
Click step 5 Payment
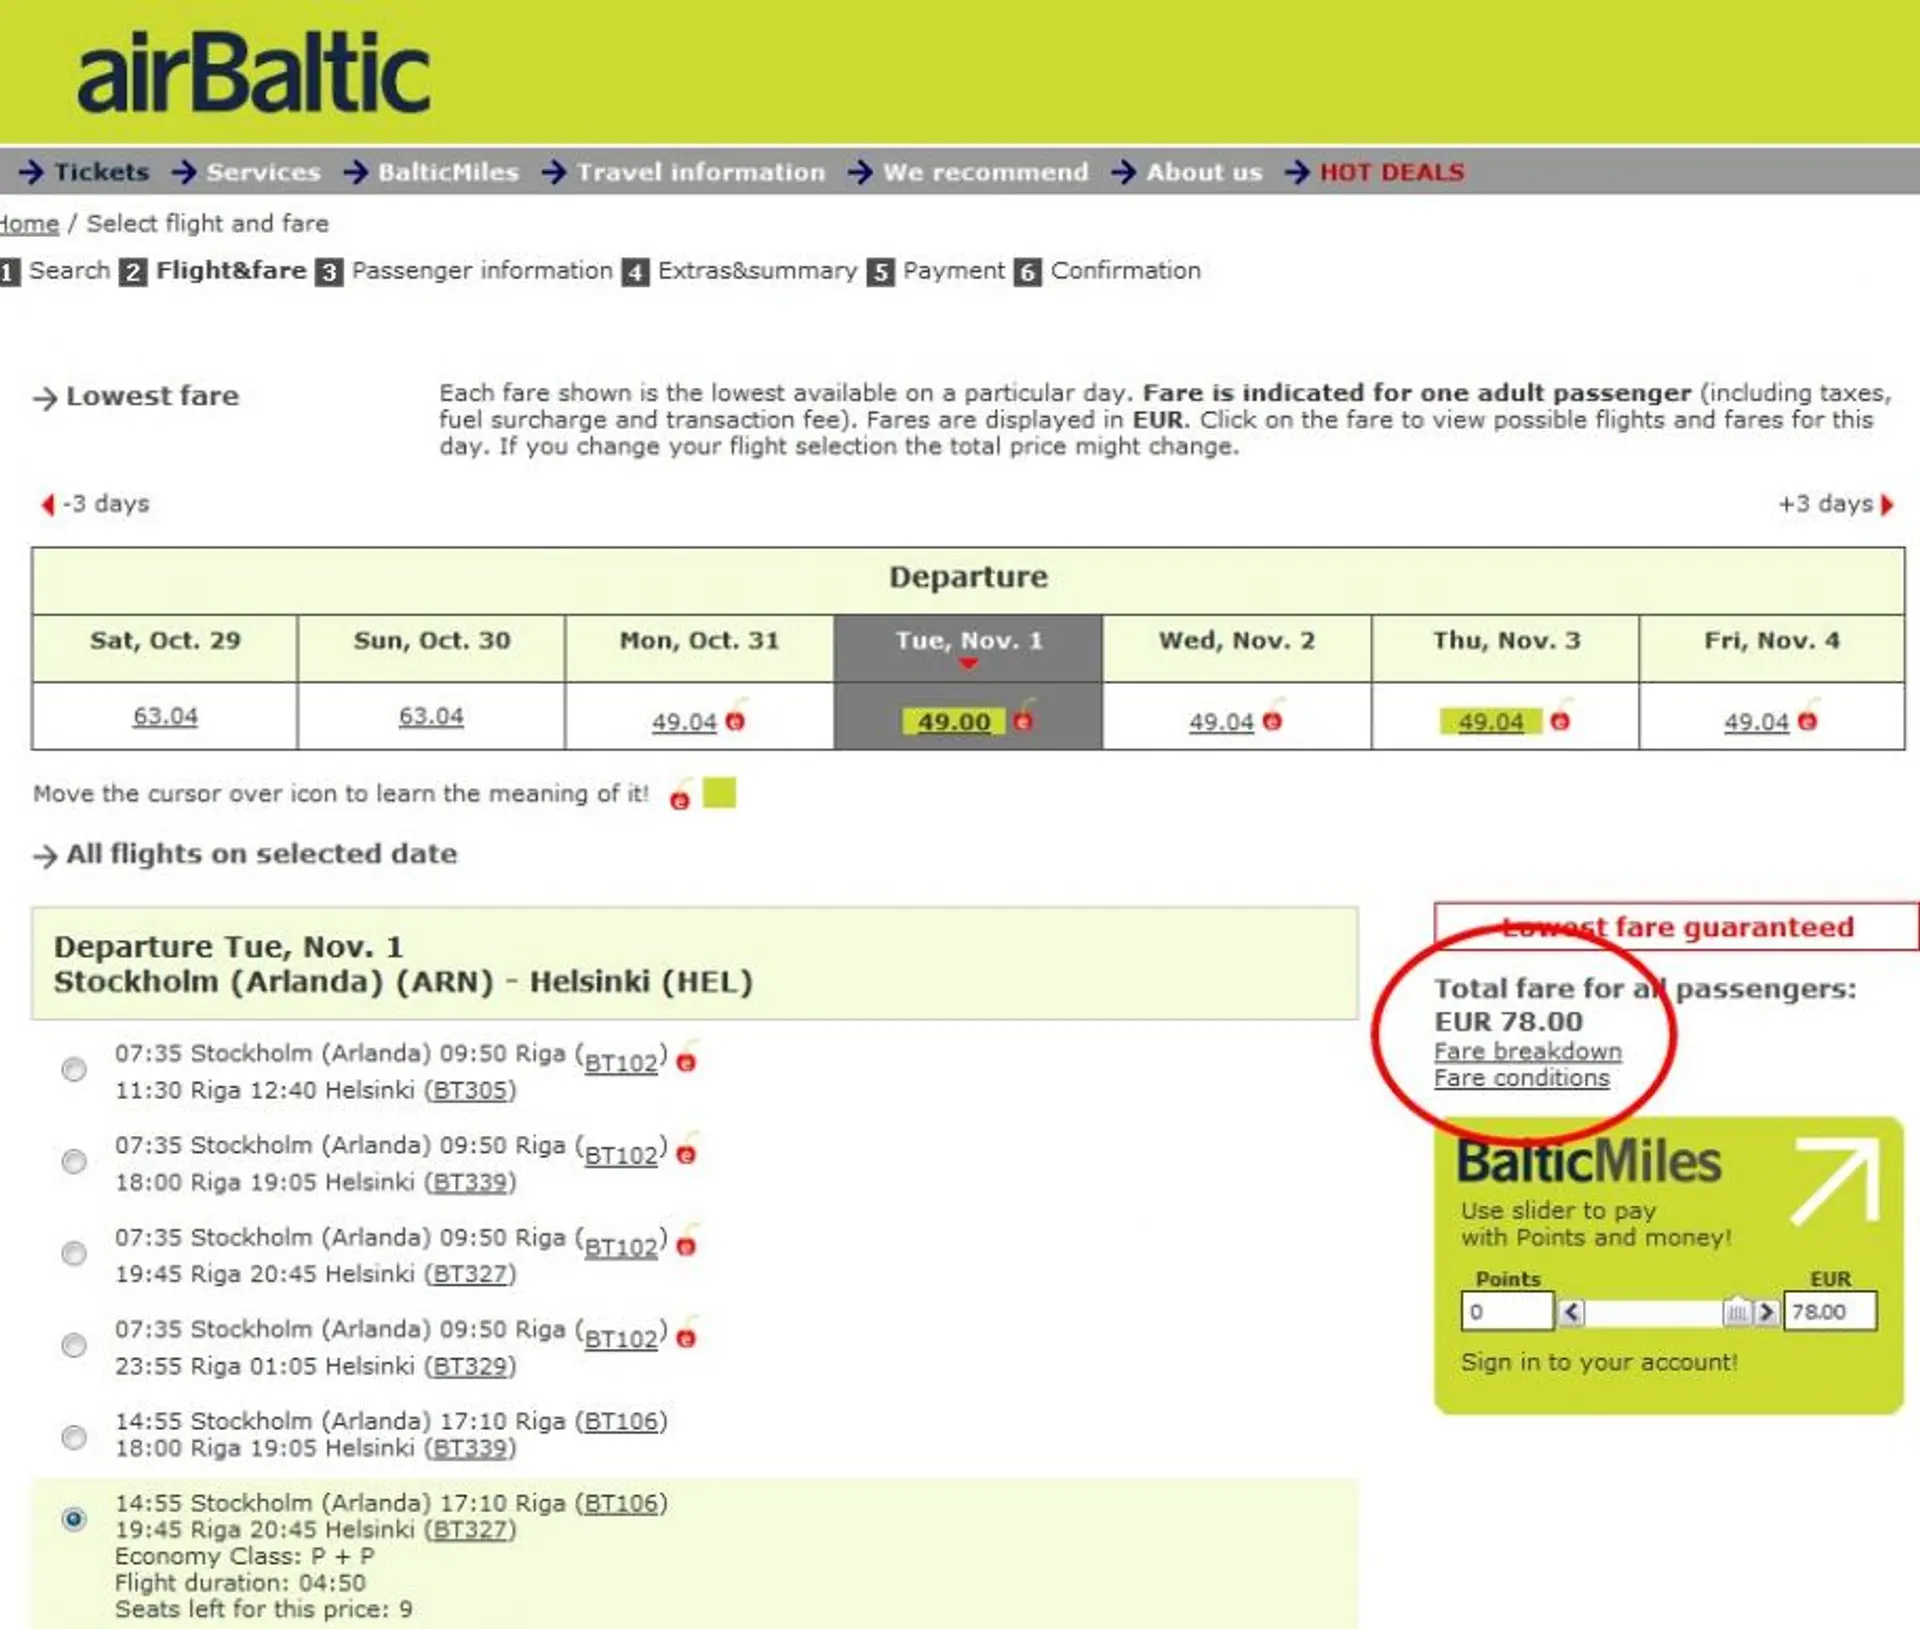[x=954, y=271]
